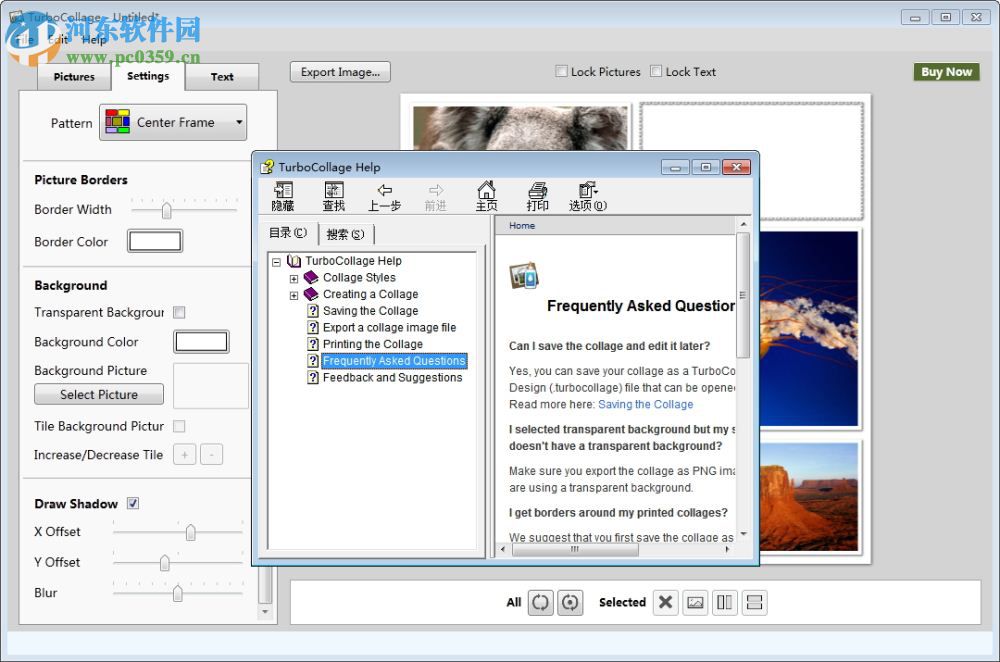Expand the Collage Styles help topic
The image size is (1000, 662).
pos(294,278)
